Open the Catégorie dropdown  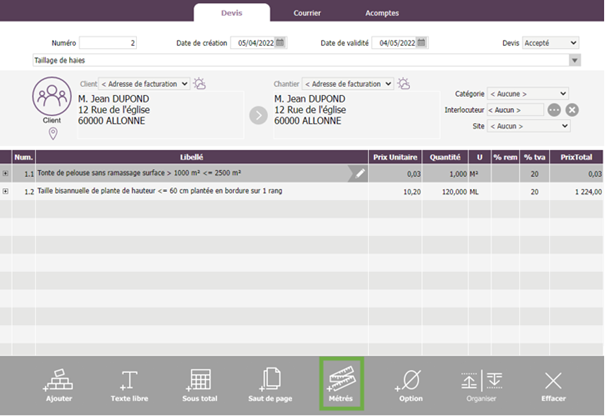[x=527, y=94]
